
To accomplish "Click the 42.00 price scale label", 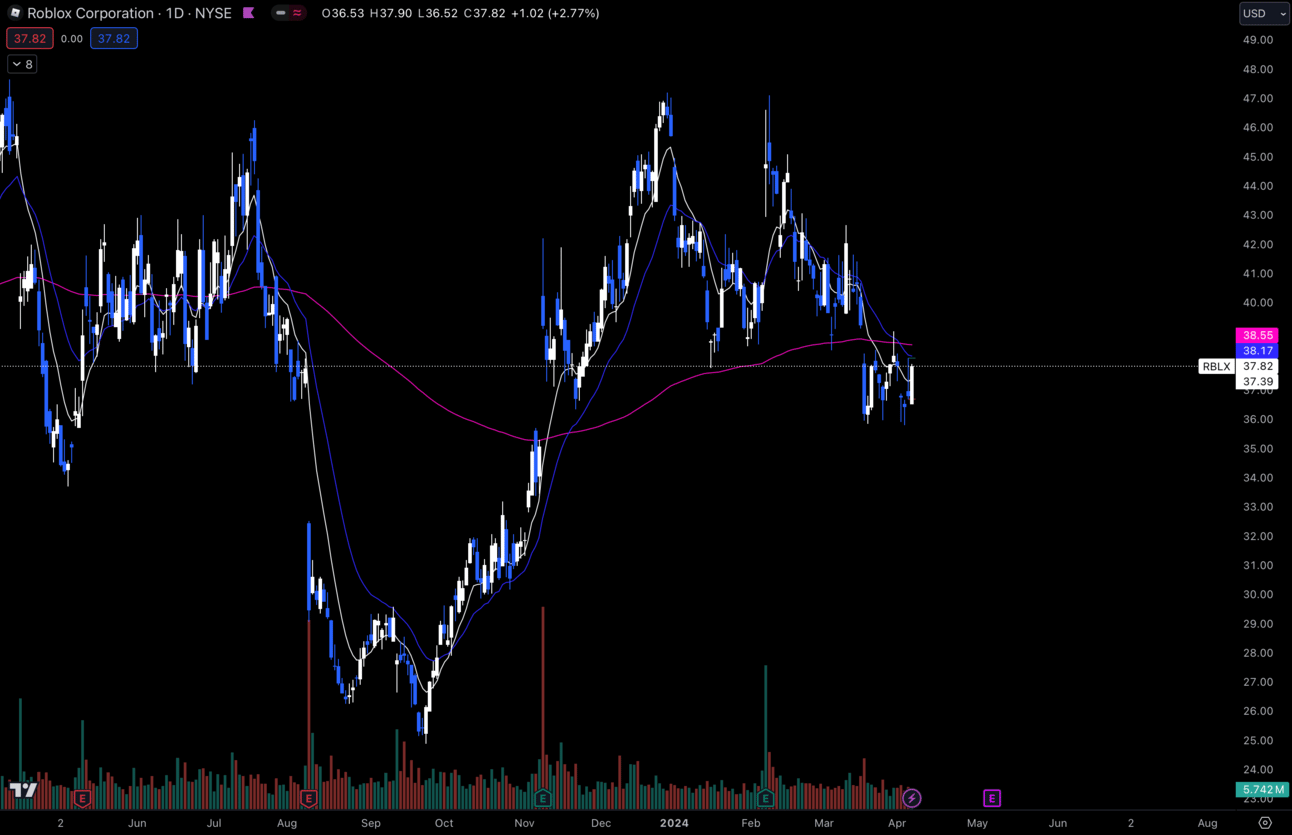I will click(x=1258, y=244).
